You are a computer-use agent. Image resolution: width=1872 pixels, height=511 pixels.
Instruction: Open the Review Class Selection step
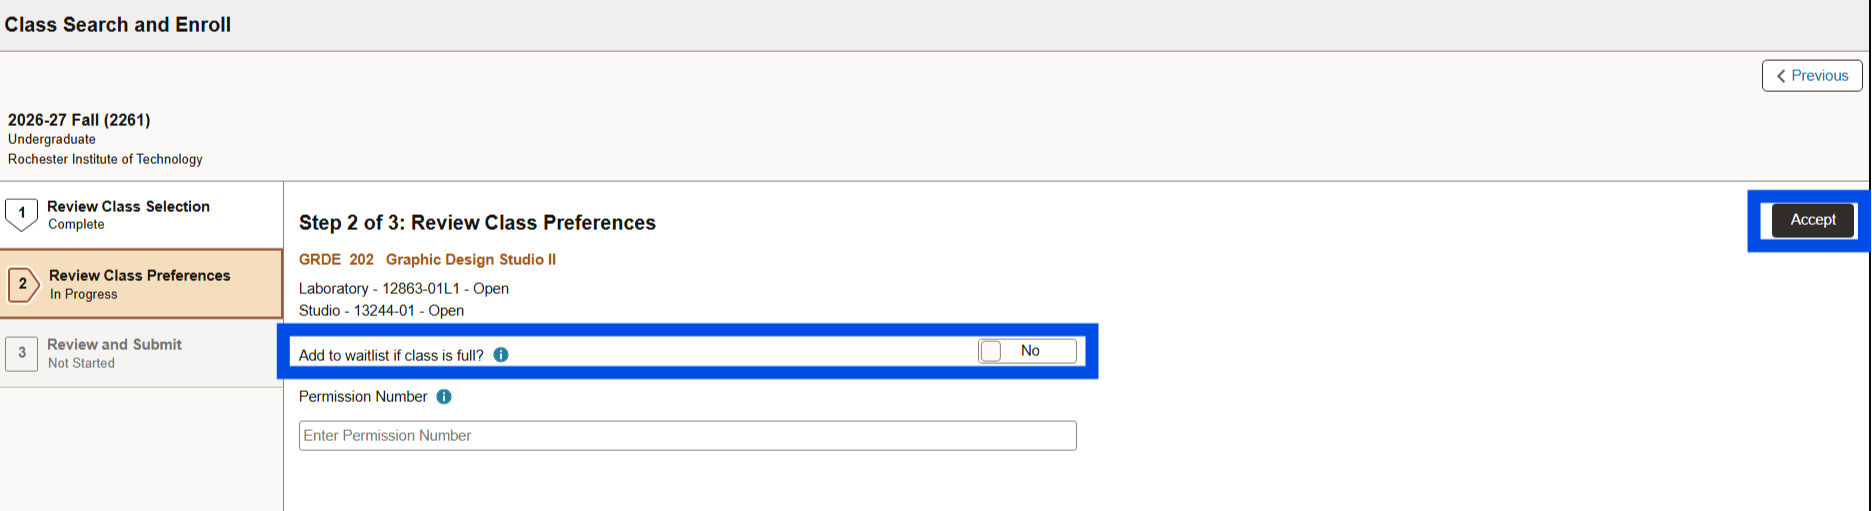point(128,207)
